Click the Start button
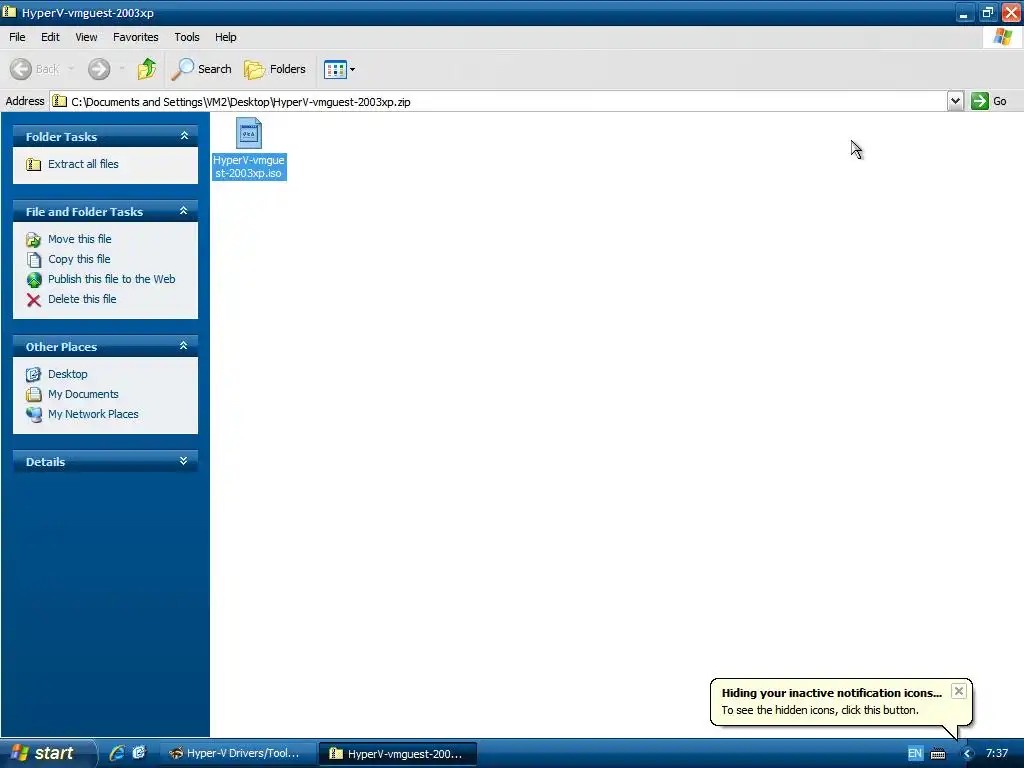1024x768 pixels. tap(47, 753)
